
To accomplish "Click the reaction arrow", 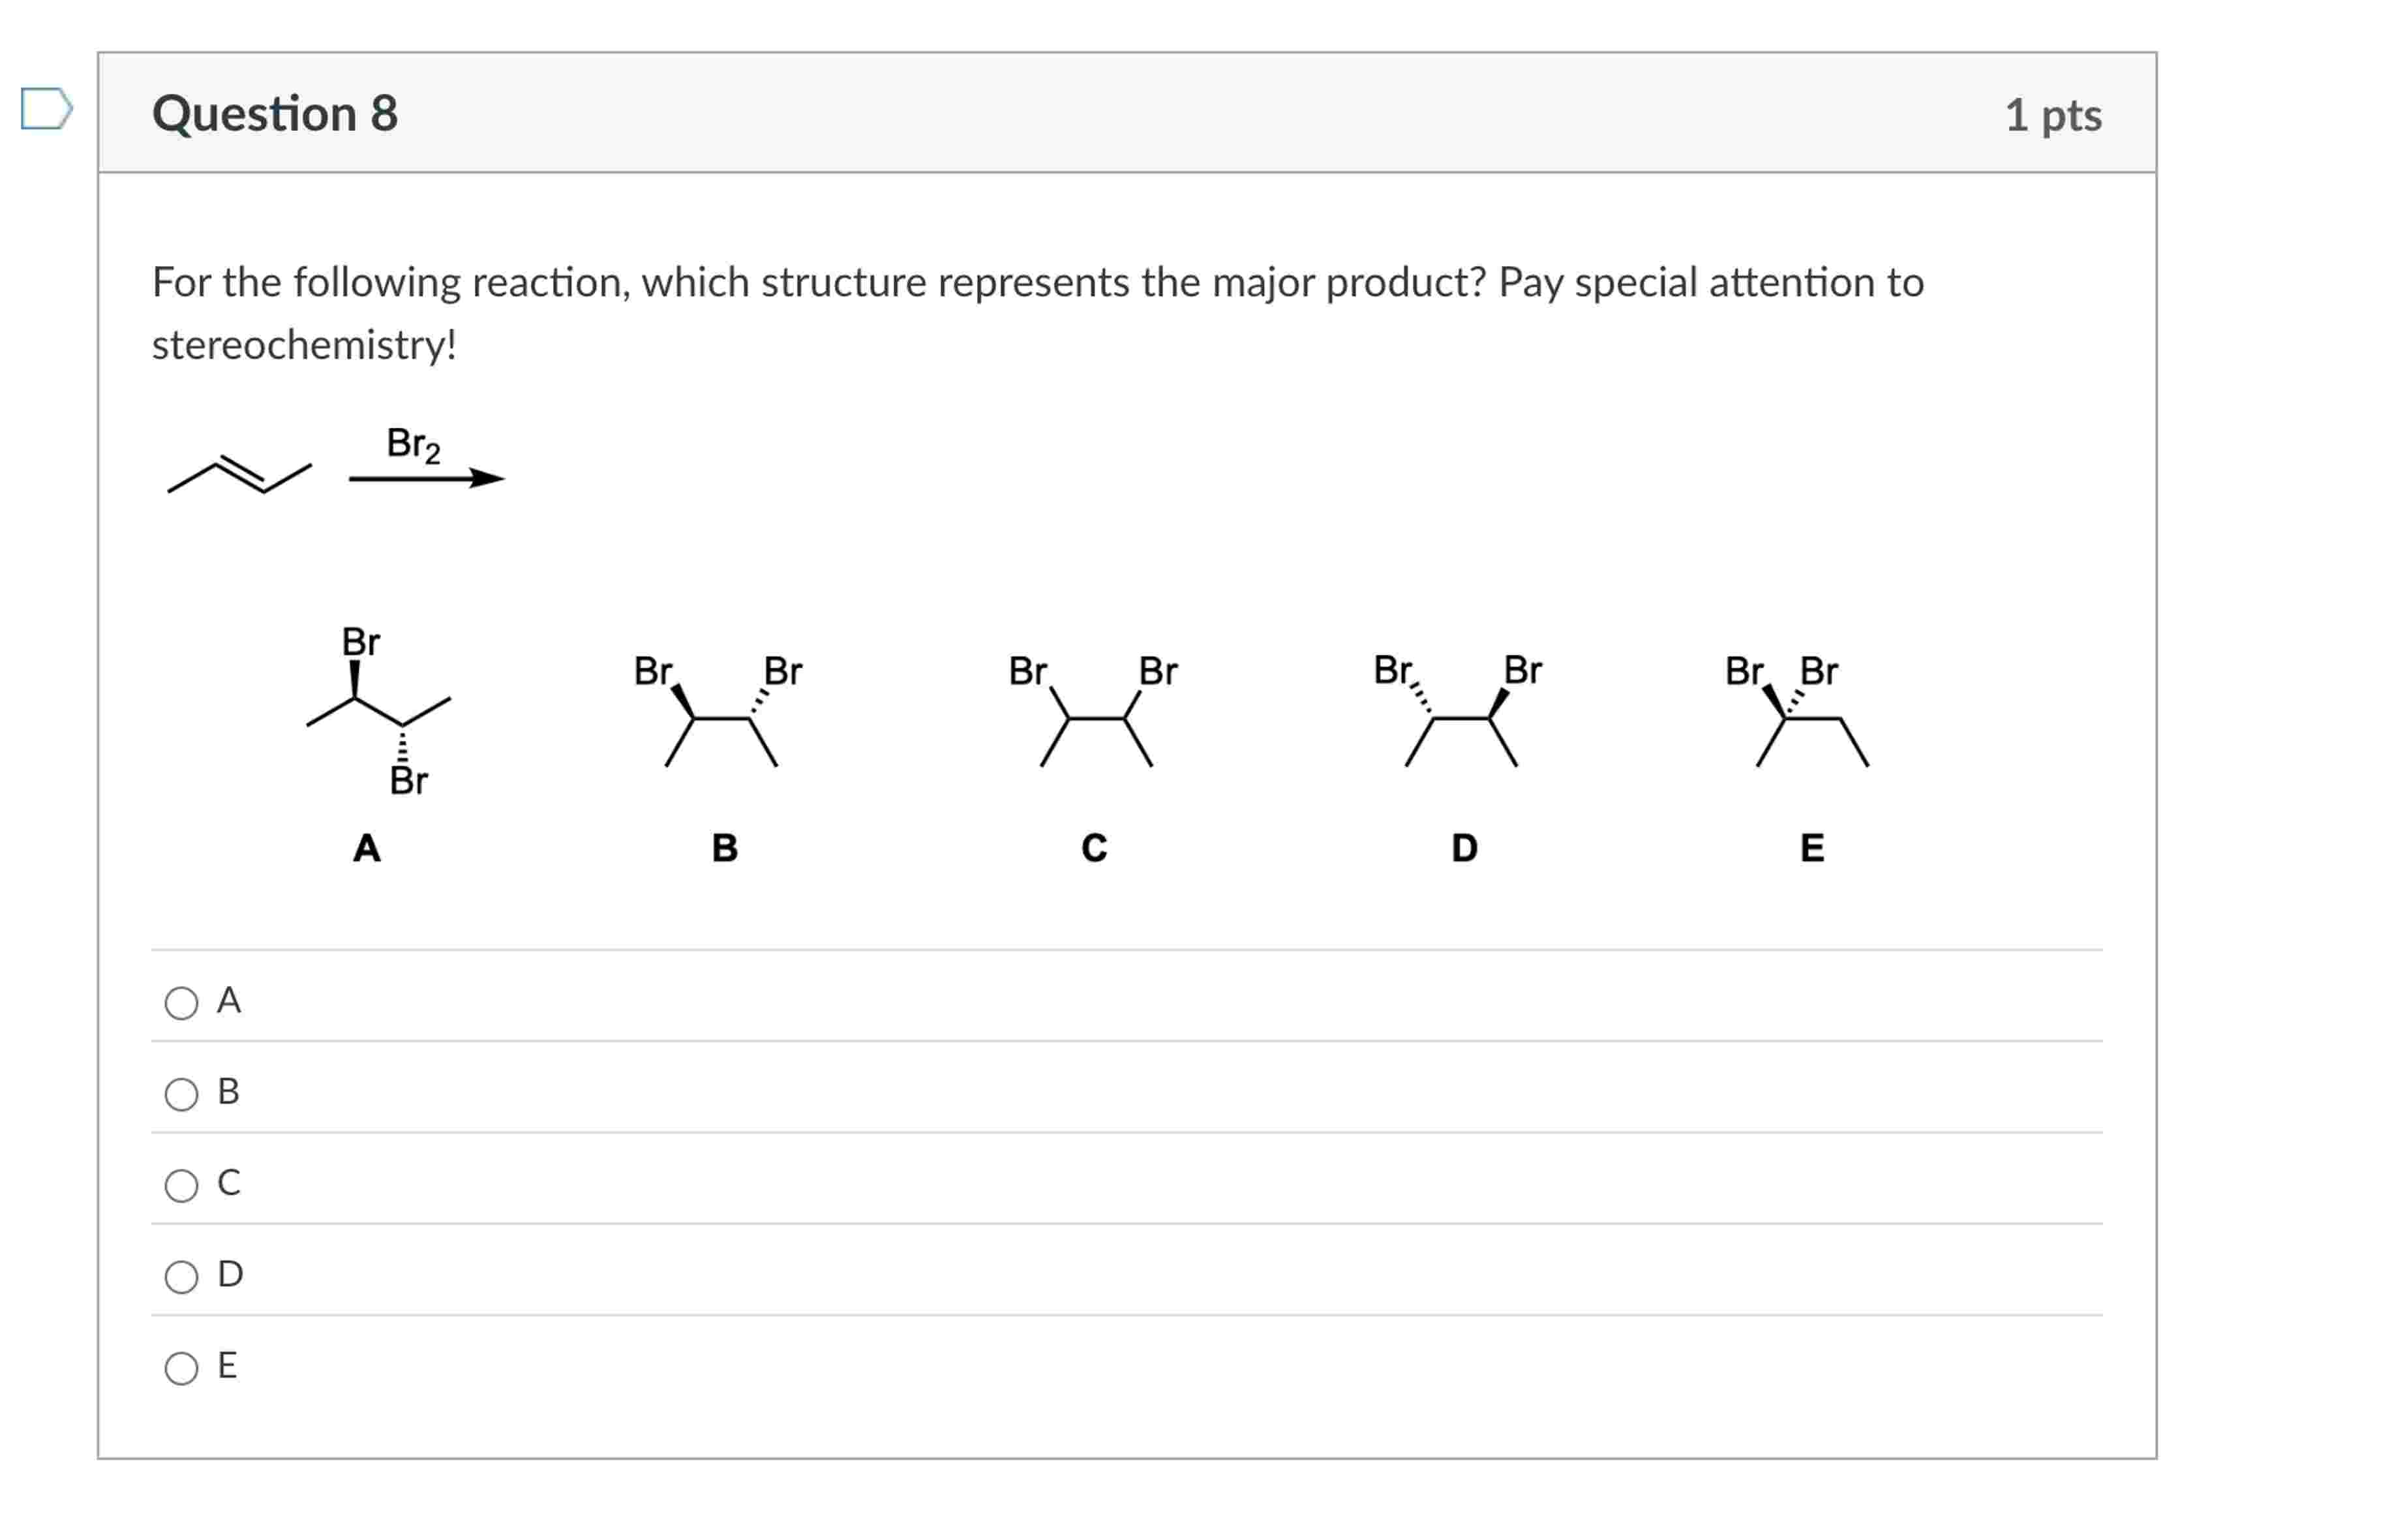I will pos(427,479).
